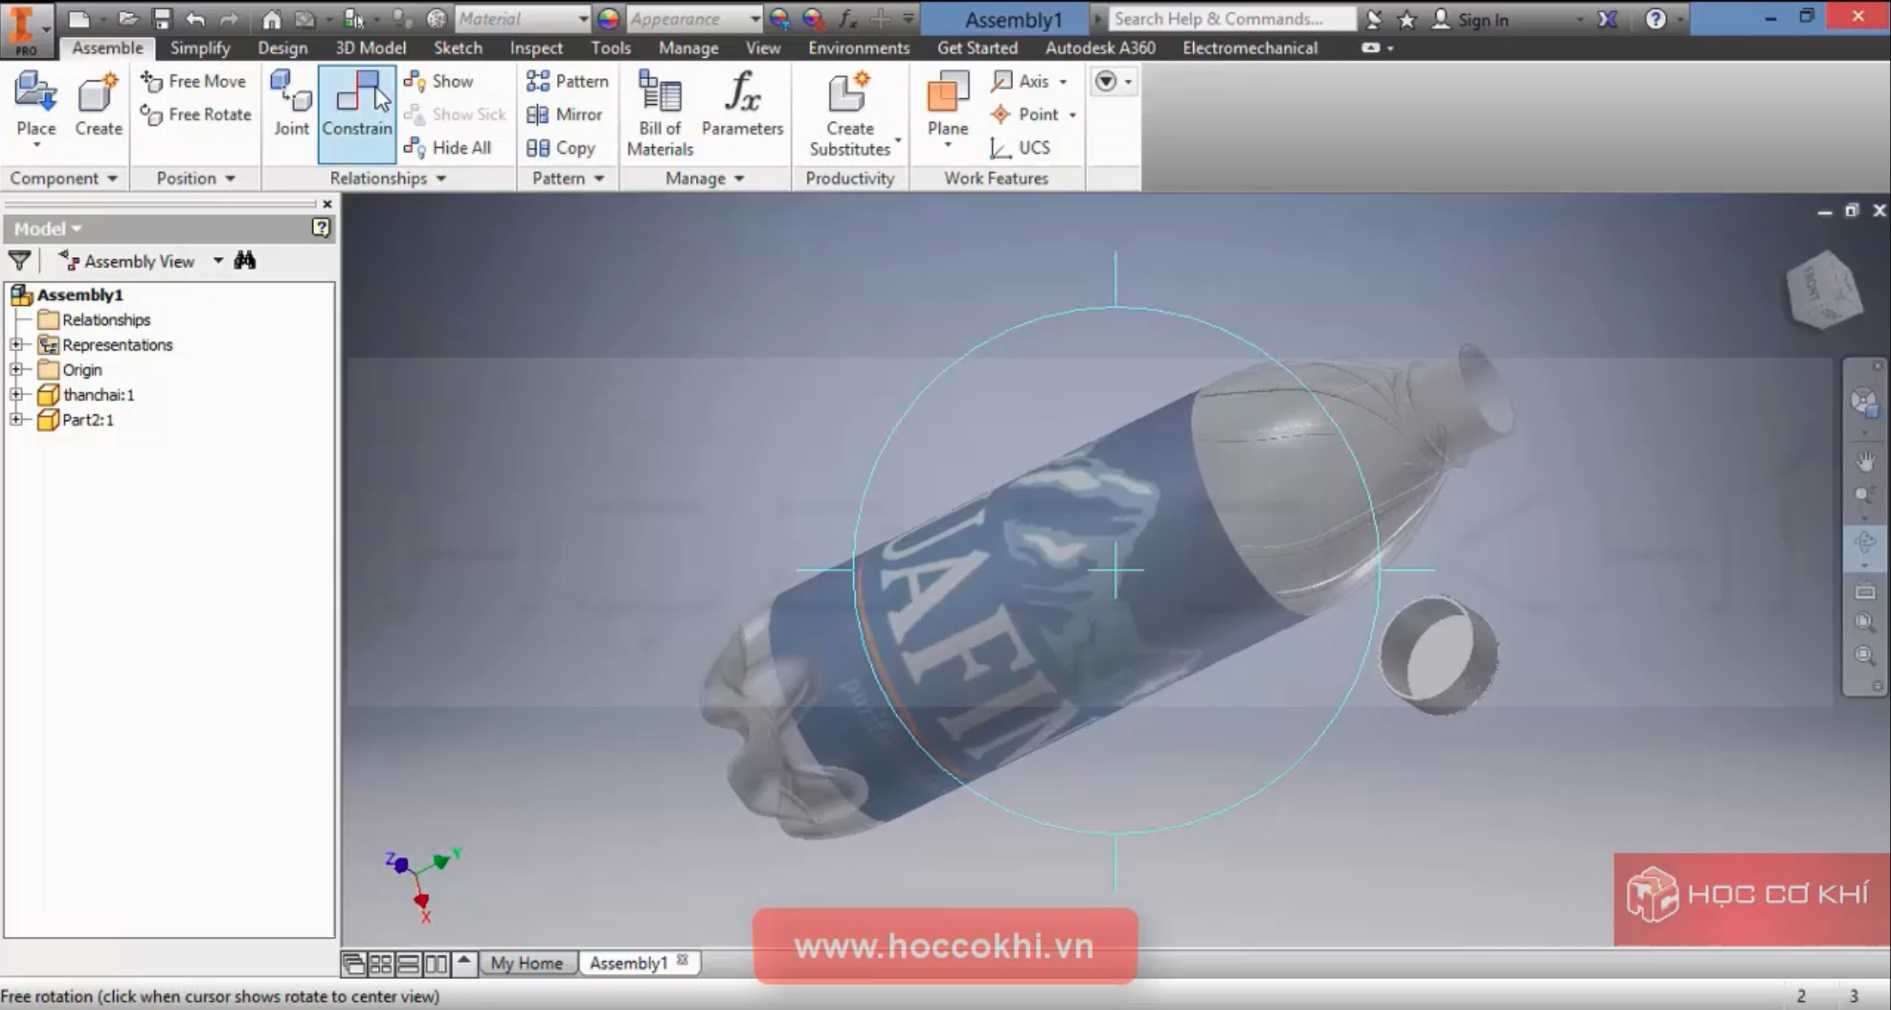Viewport: 1891px width, 1010px height.
Task: Expand the Origin folder node
Action: coord(17,370)
